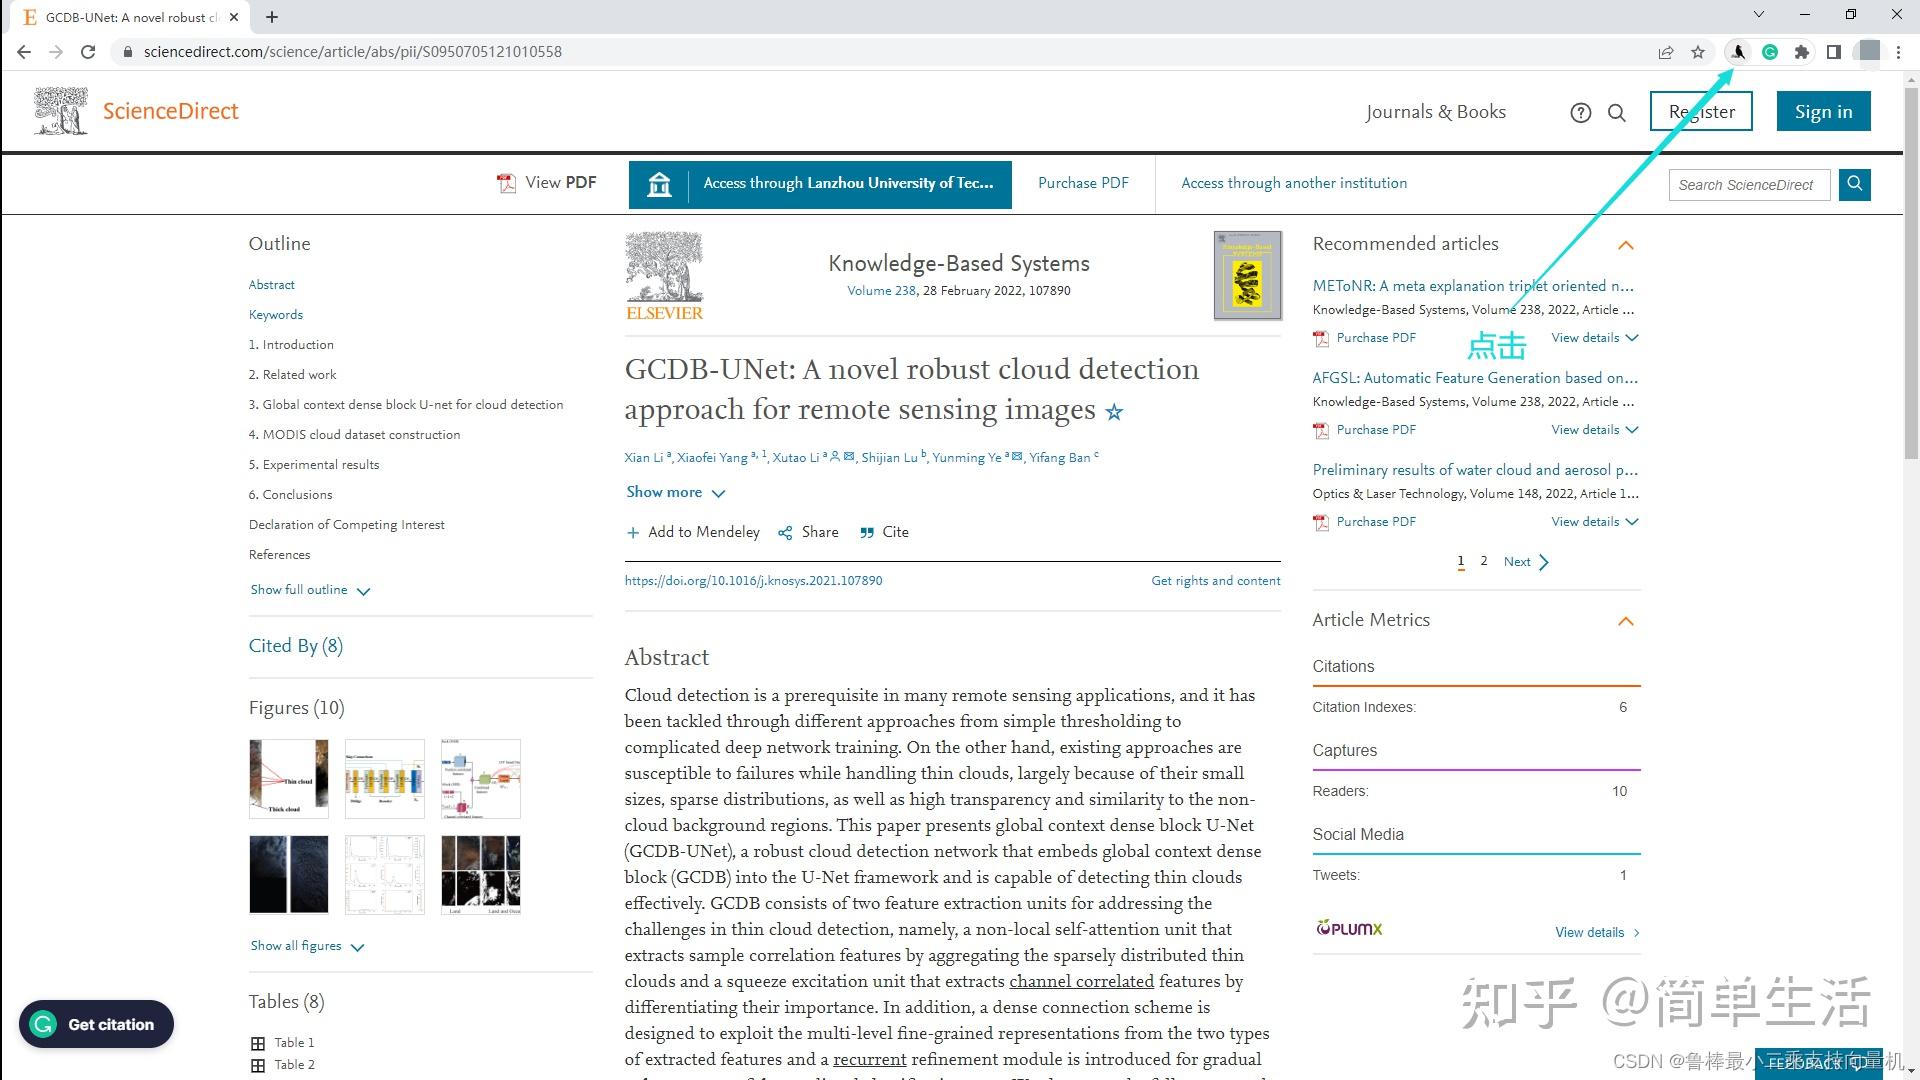Open Journals & Books menu
The image size is (1920, 1080).
(1435, 112)
